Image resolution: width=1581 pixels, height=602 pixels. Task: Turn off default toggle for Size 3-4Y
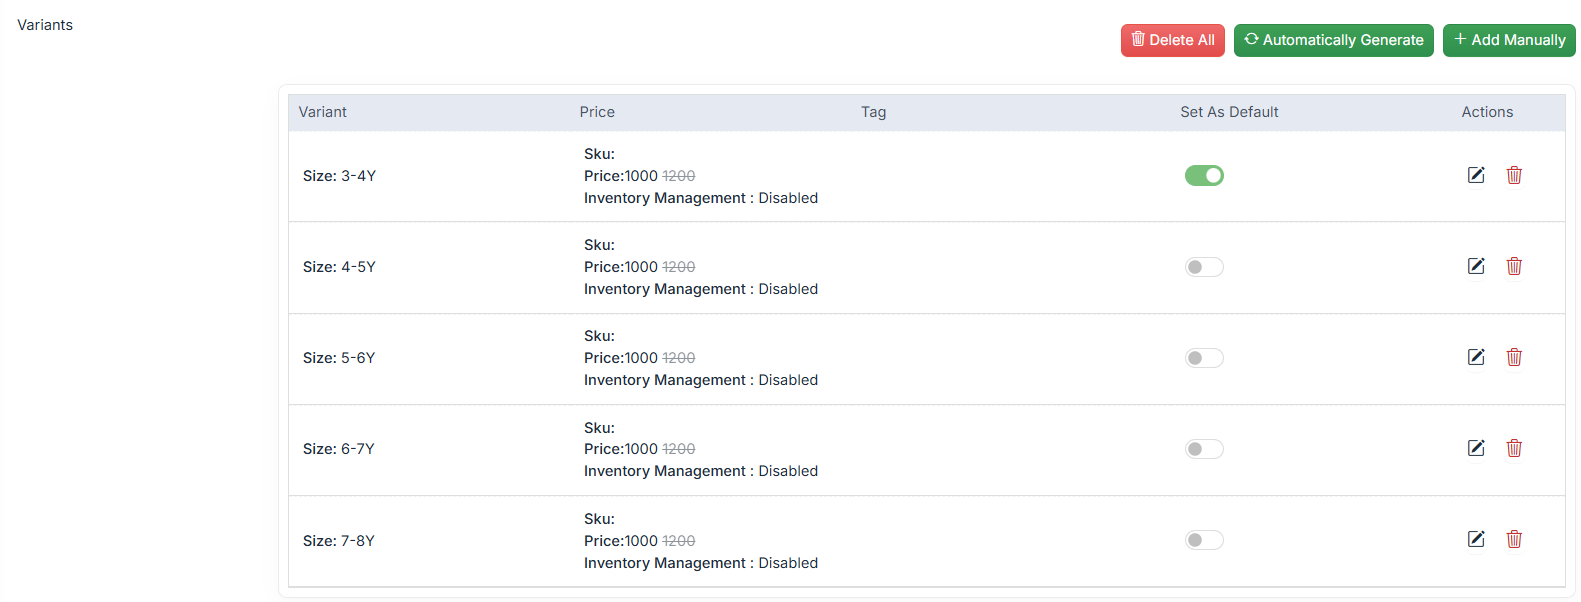(1204, 176)
